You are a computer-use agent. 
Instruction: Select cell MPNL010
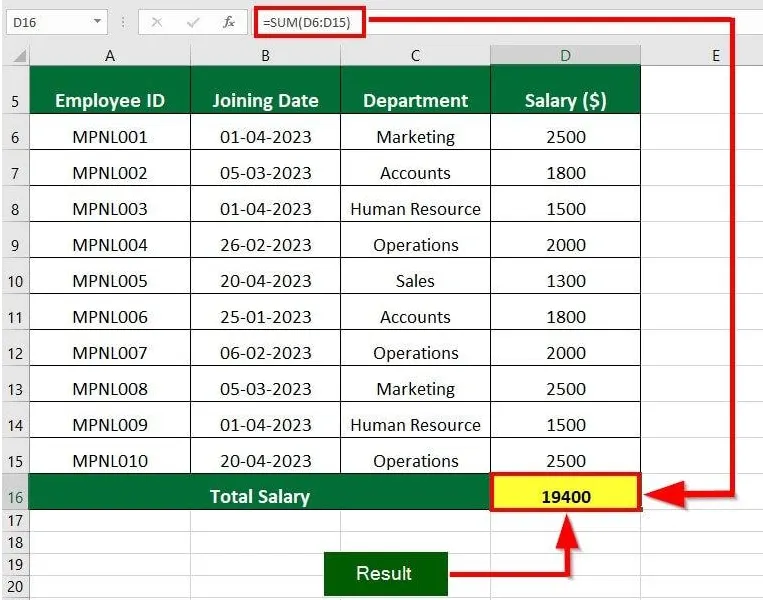coord(110,456)
